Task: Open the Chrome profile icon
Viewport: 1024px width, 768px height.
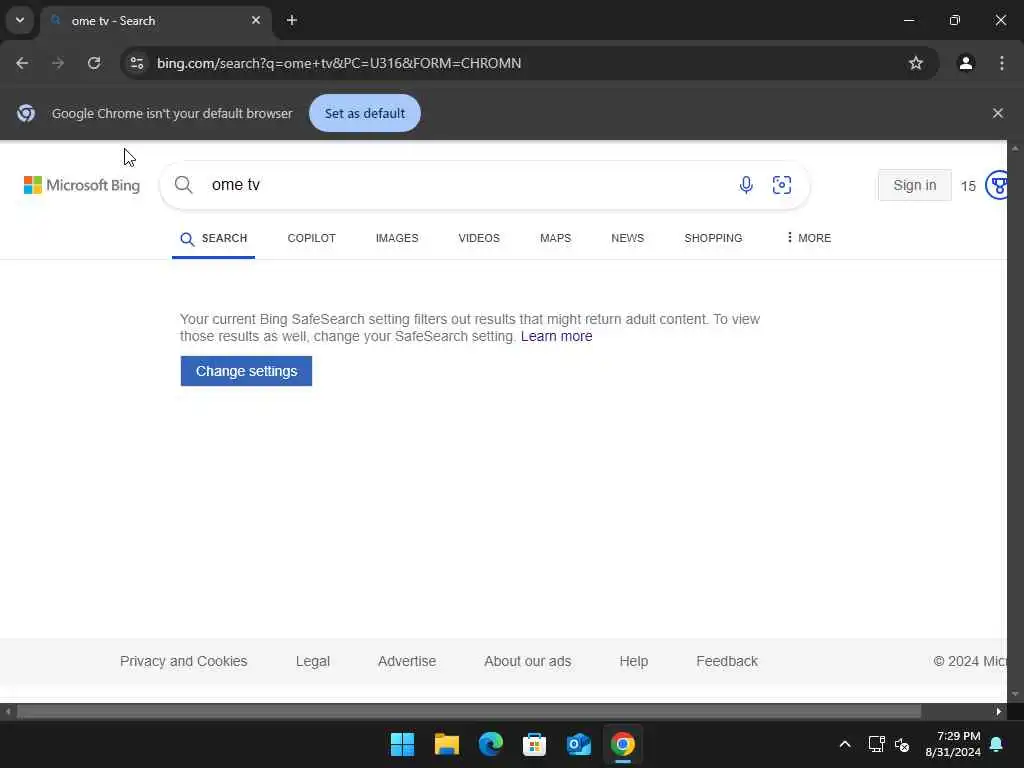Action: (x=965, y=63)
